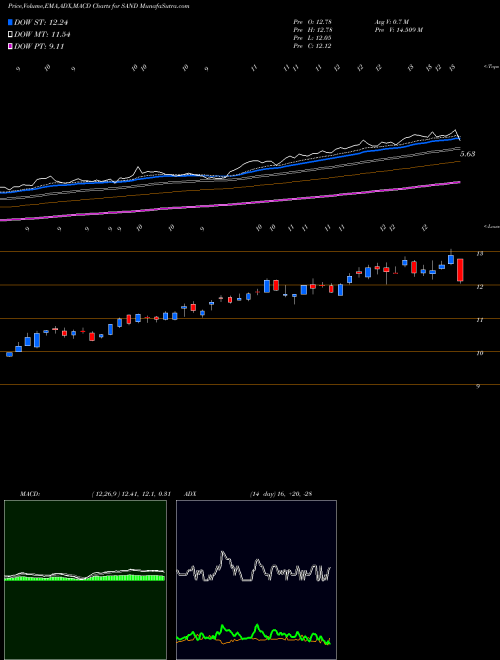The height and width of the screenshot is (660, 500).
Task: Click the 10 price axis label
Action: (479, 353)
